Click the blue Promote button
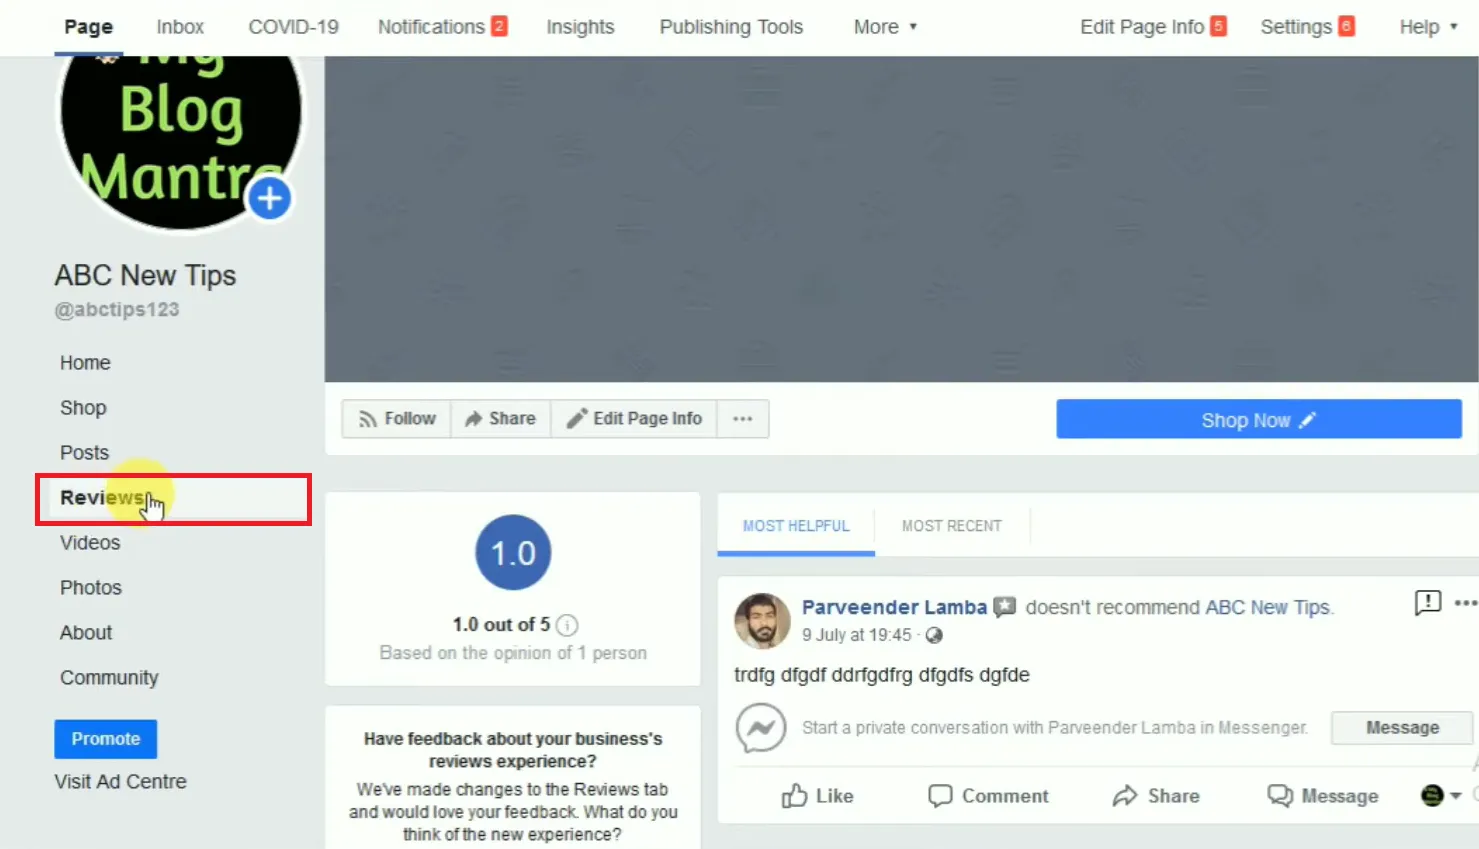Image resolution: width=1479 pixels, height=849 pixels. tap(105, 739)
